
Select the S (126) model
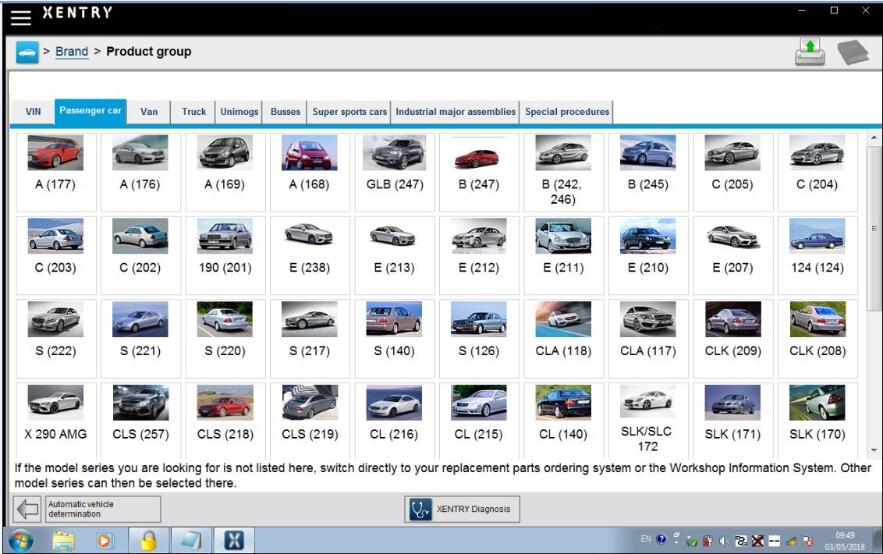(479, 338)
